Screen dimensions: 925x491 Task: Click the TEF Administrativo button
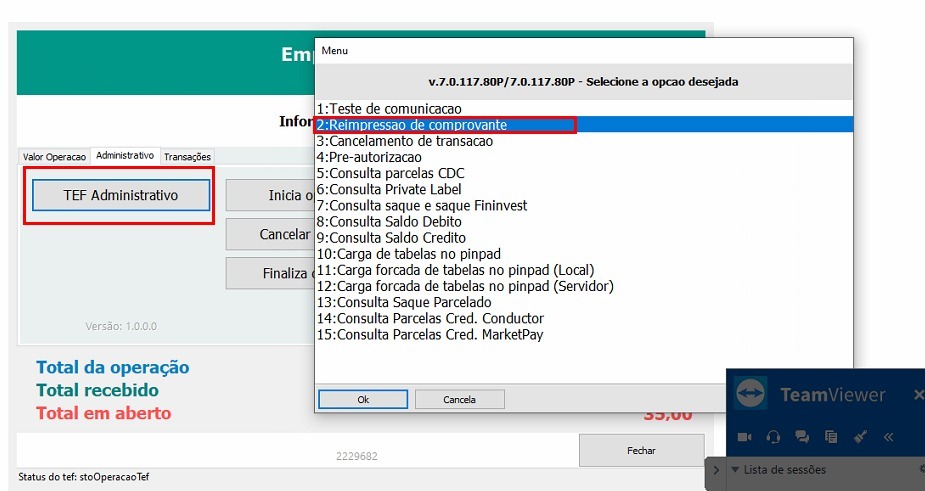121,195
